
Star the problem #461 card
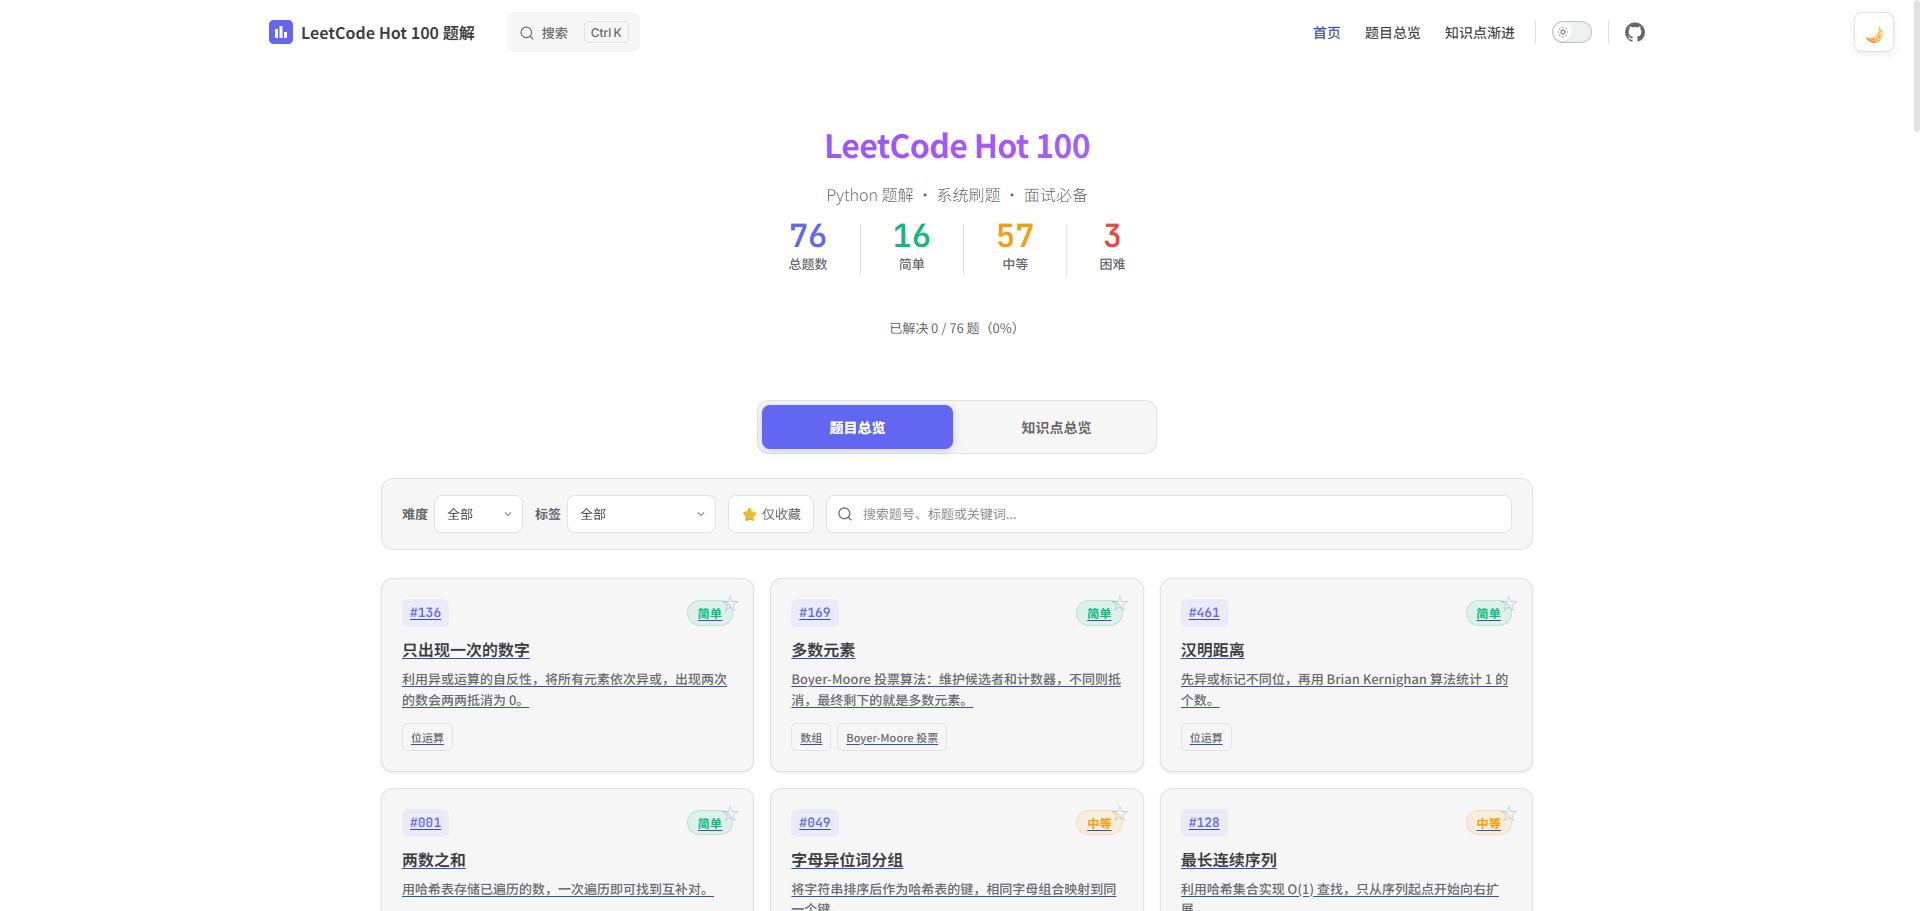click(x=1510, y=603)
